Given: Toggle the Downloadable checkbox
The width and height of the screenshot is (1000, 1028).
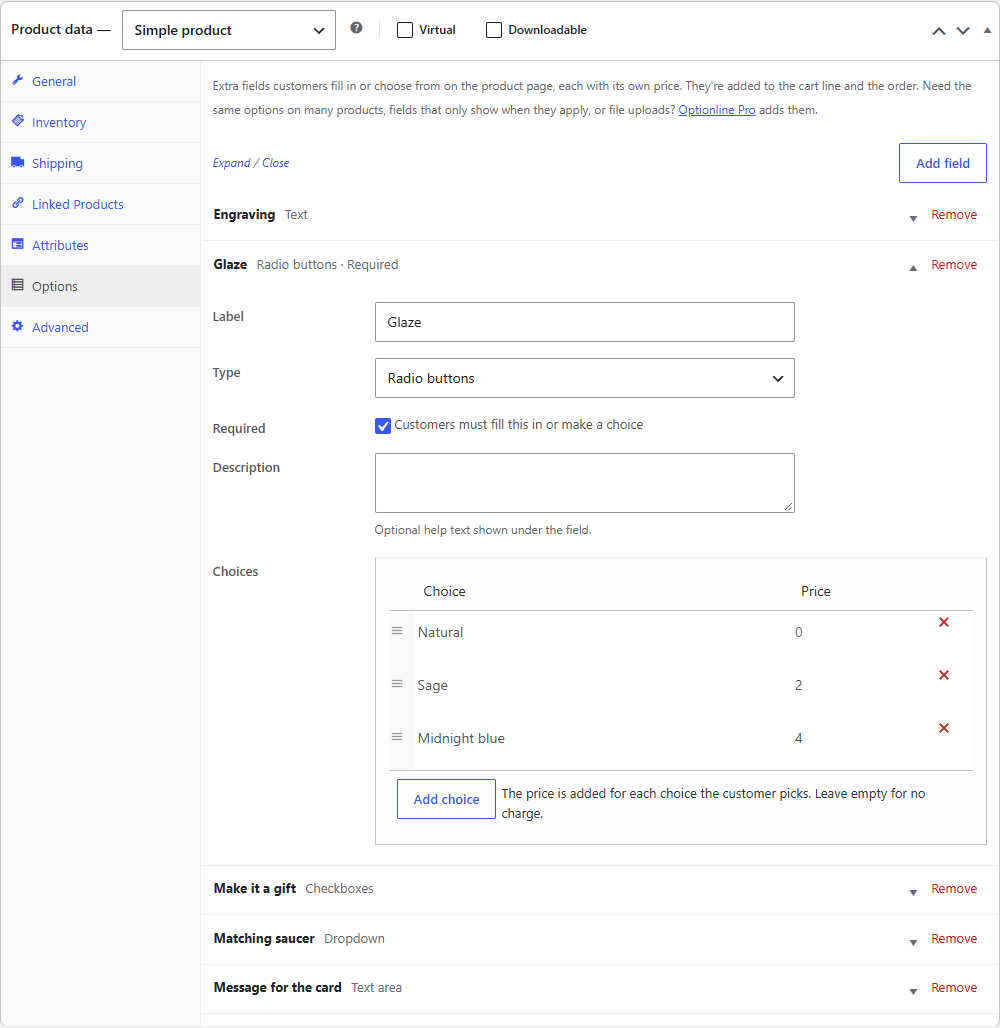Looking at the screenshot, I should click(494, 30).
